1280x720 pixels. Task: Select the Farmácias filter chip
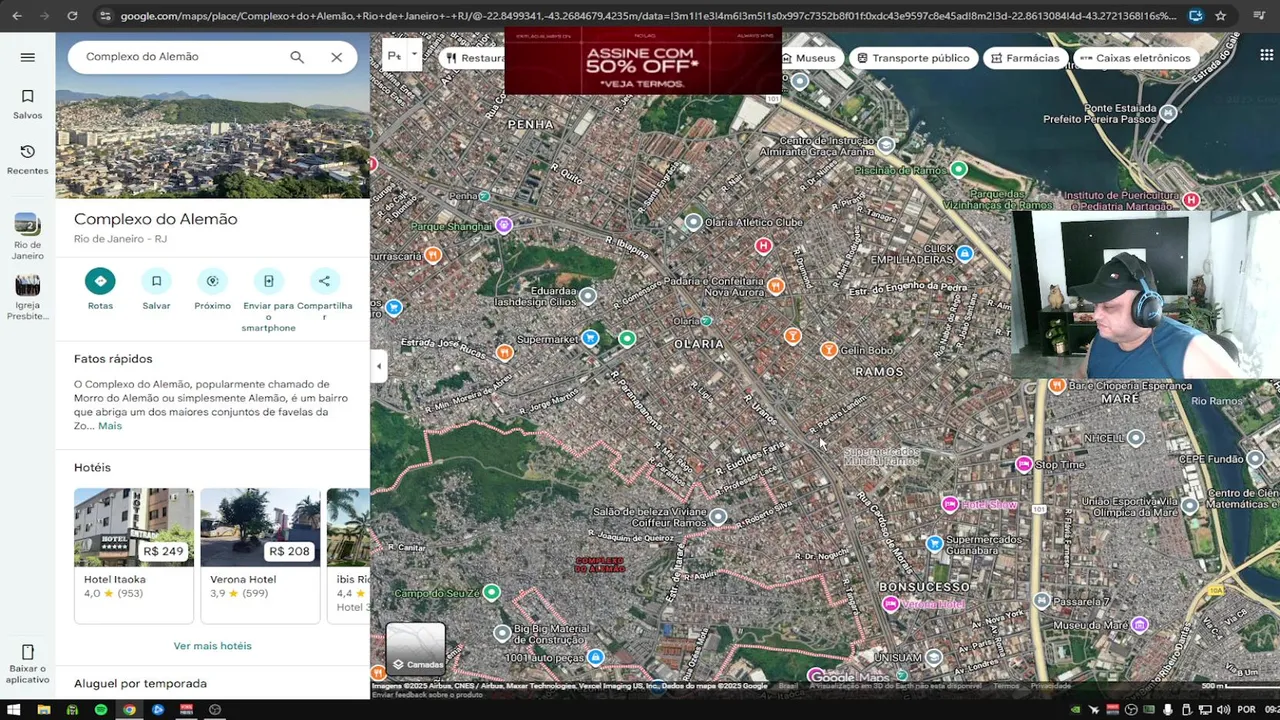click(x=1025, y=58)
